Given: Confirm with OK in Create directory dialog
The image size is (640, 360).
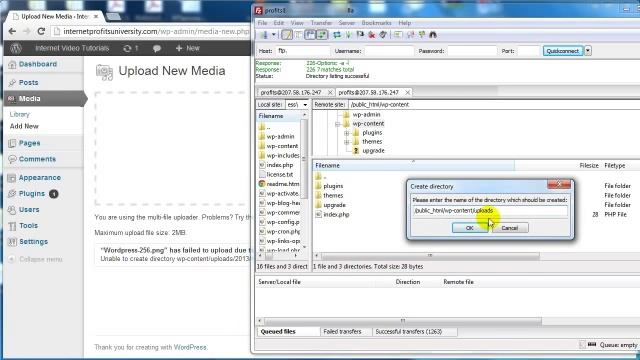Looking at the screenshot, I should tap(469, 228).
